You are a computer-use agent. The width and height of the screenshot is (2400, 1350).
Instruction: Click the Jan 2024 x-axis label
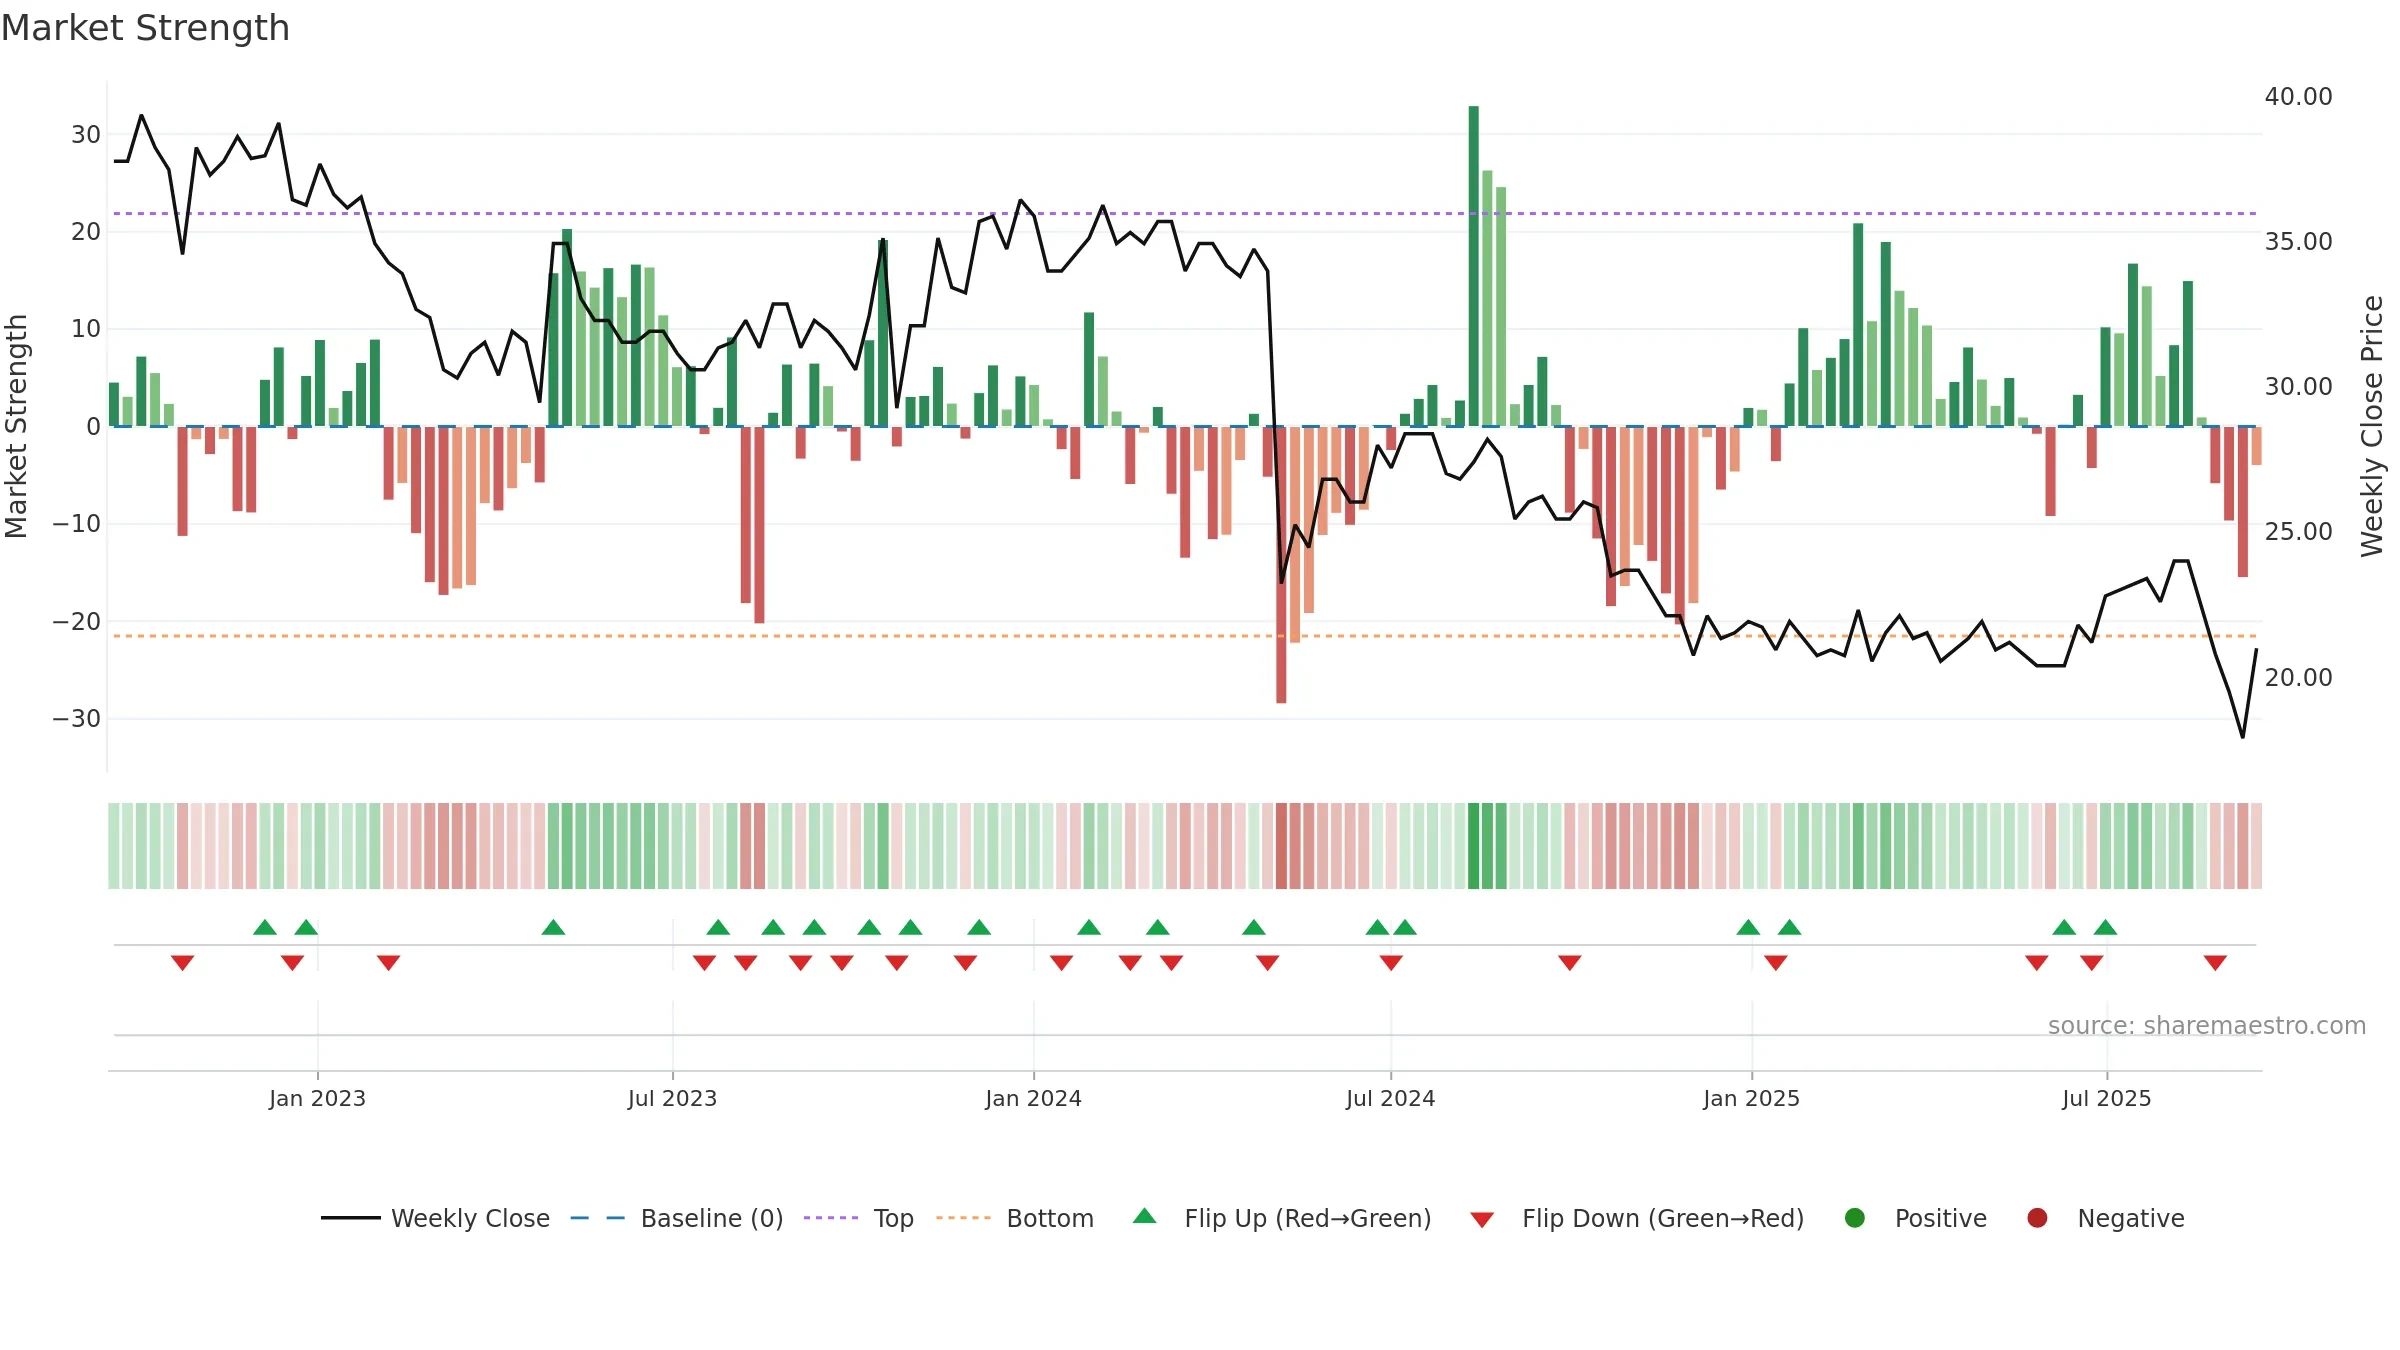click(x=1033, y=1099)
